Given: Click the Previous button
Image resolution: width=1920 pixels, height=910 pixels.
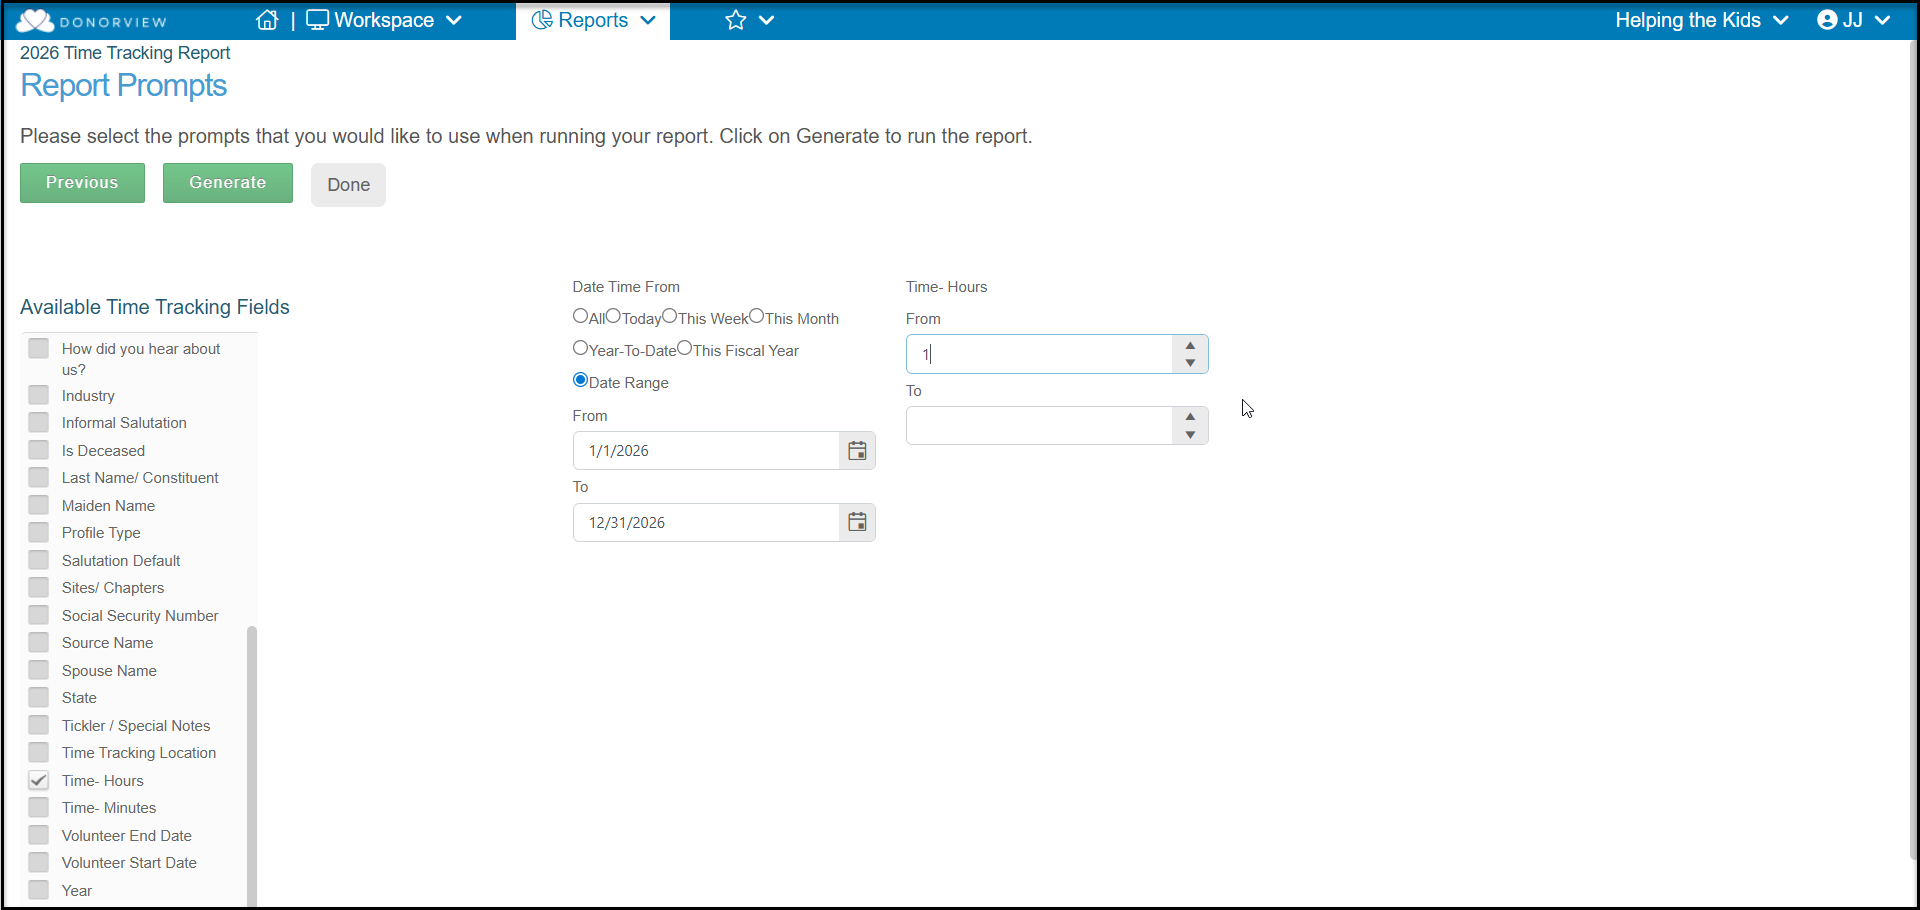Looking at the screenshot, I should 82,183.
